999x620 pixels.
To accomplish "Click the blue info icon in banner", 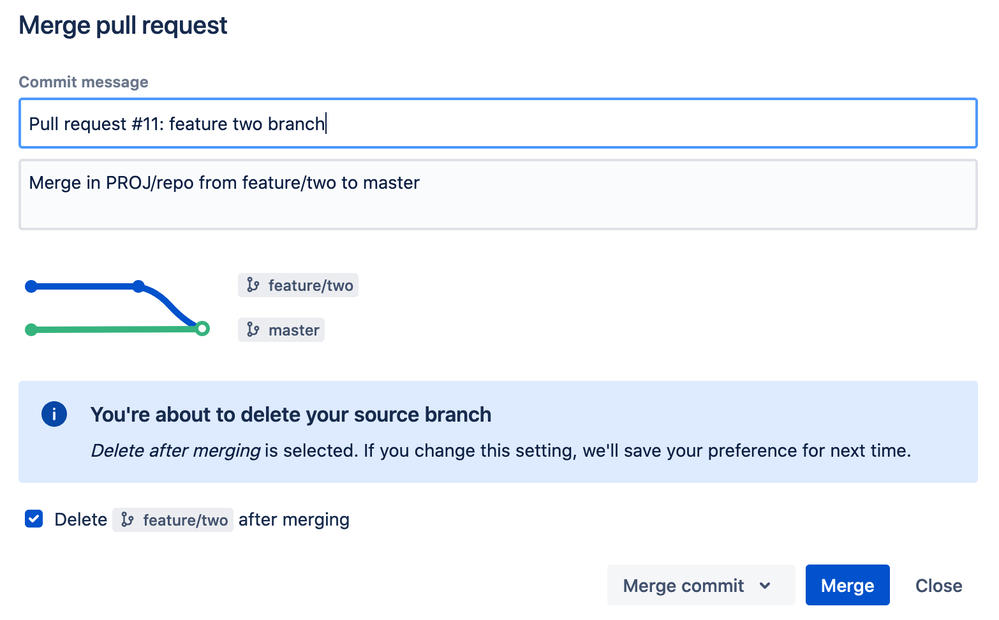I will [54, 414].
